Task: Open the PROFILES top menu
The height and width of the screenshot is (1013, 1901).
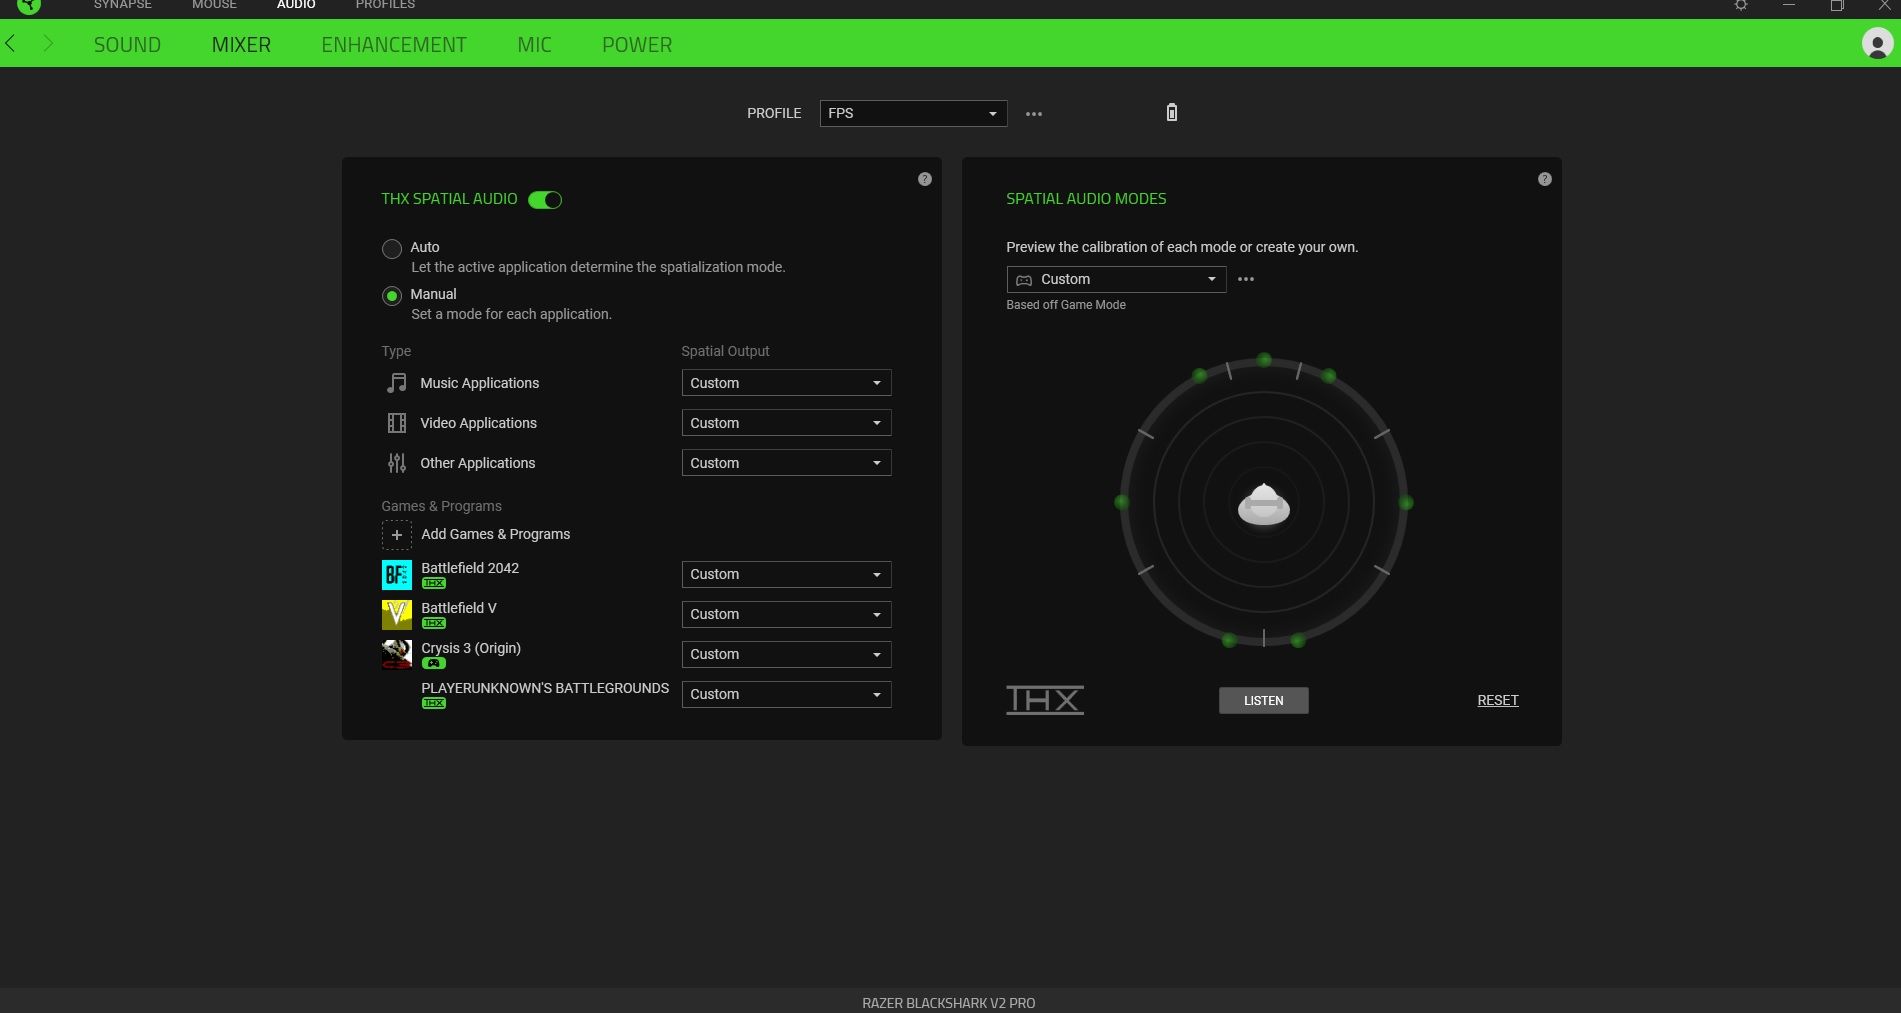Action: [385, 5]
